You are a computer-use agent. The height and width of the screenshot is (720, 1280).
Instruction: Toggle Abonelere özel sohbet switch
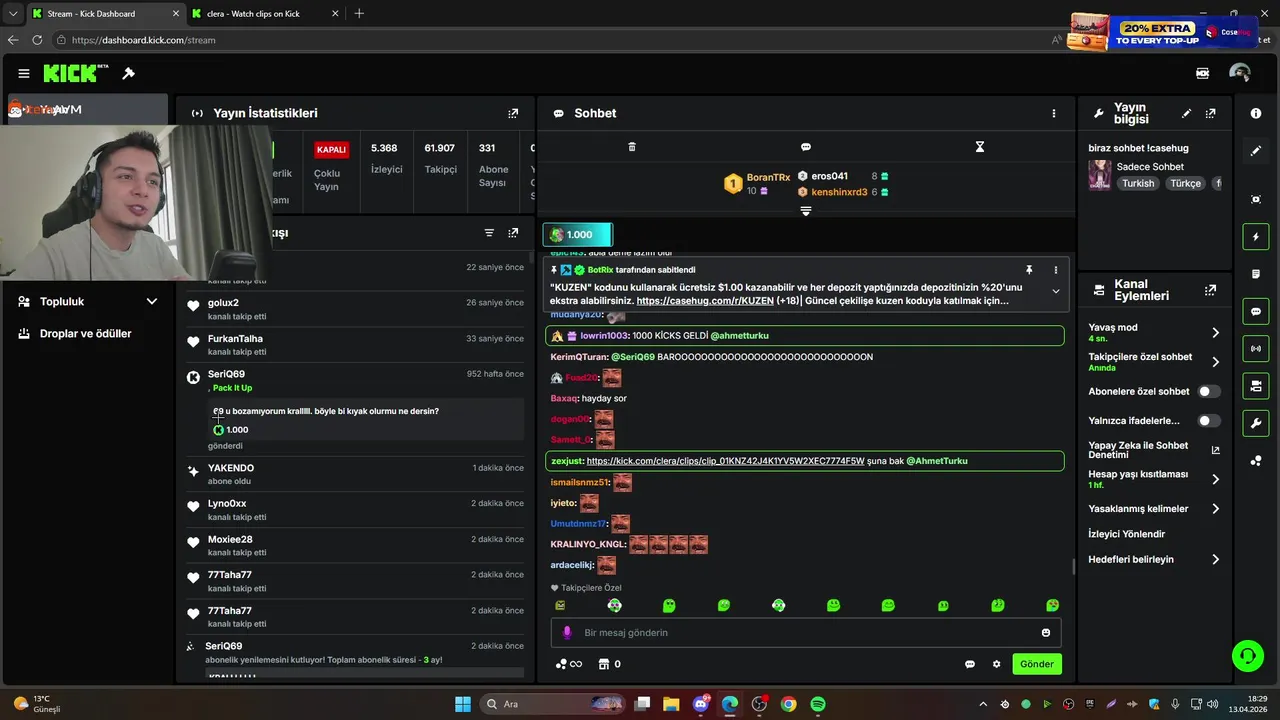[x=1209, y=392]
